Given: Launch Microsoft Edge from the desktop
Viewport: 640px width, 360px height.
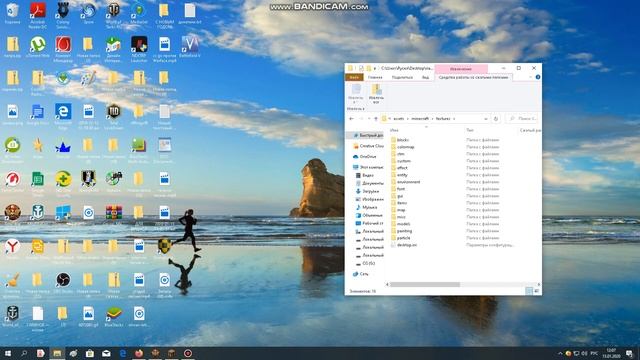Looking at the screenshot, I should (x=63, y=115).
